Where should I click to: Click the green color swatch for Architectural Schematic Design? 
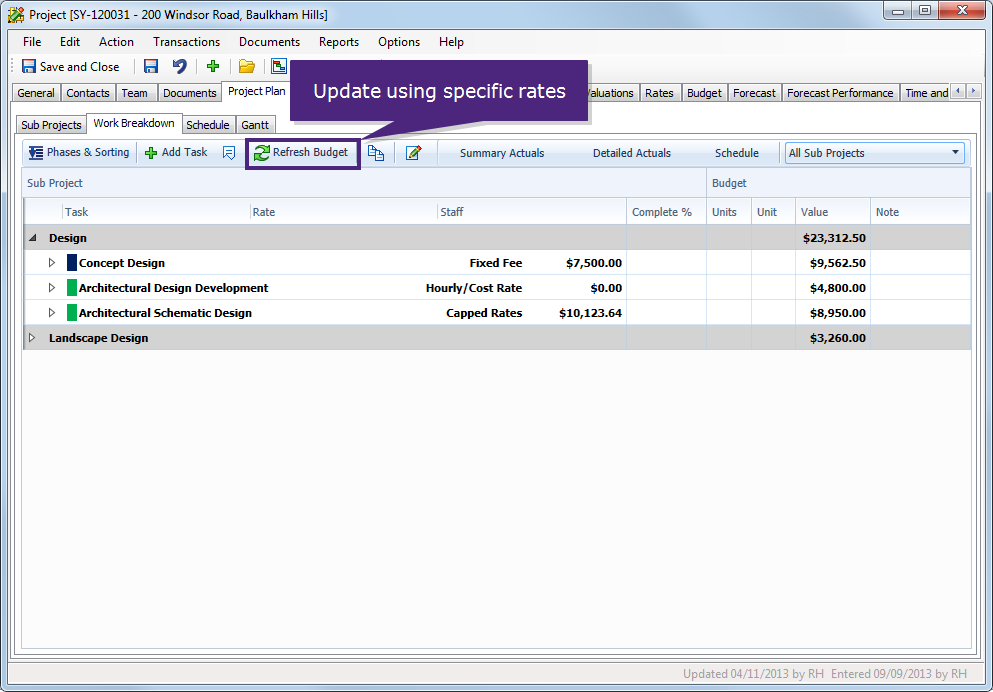point(72,313)
